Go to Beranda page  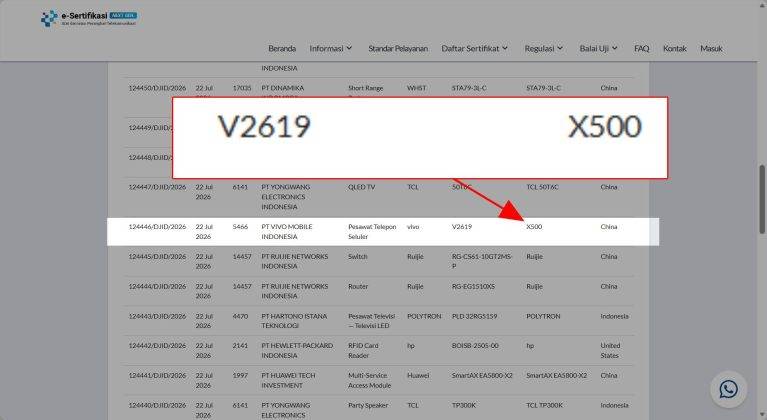[282, 48]
